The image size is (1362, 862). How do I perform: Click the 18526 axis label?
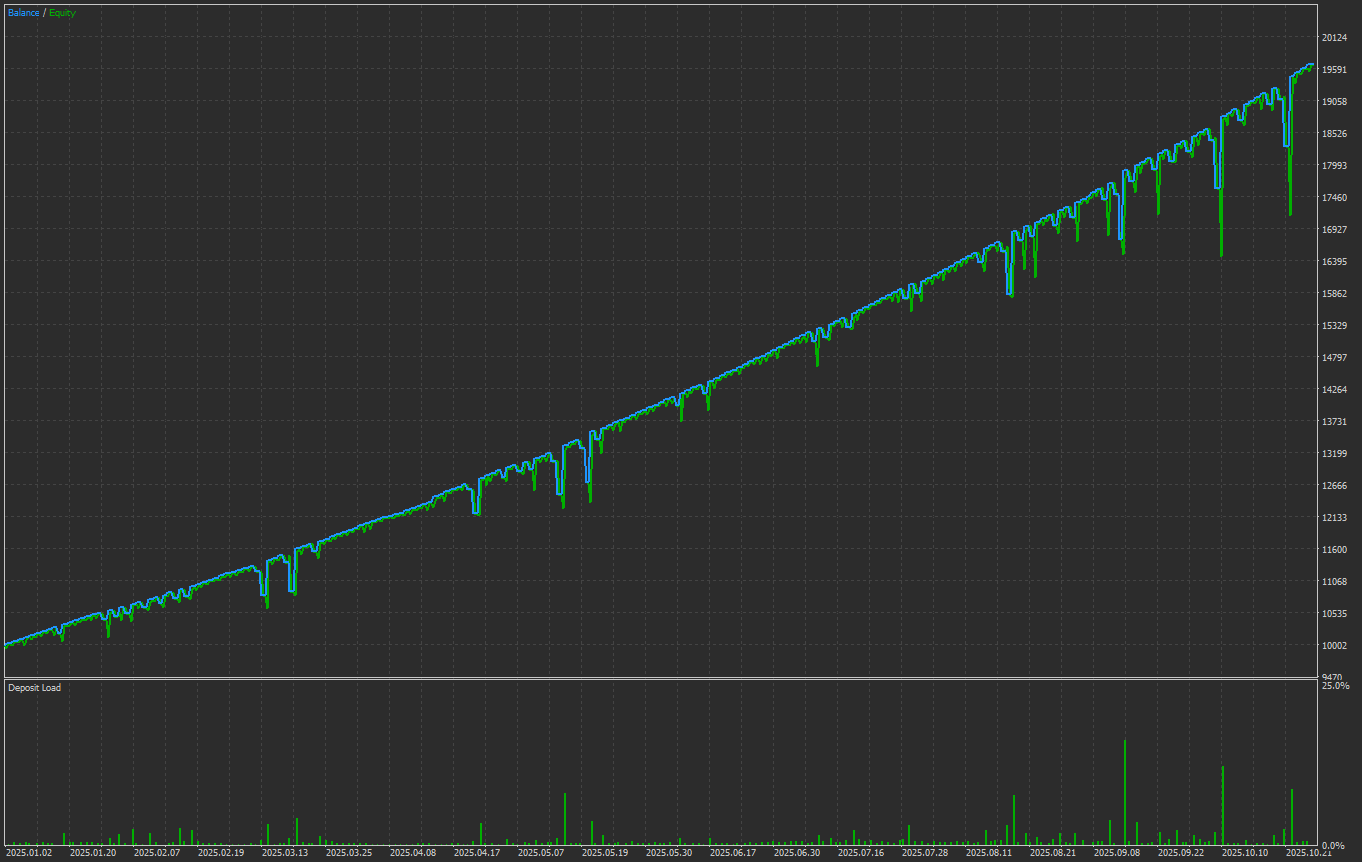pos(1333,134)
